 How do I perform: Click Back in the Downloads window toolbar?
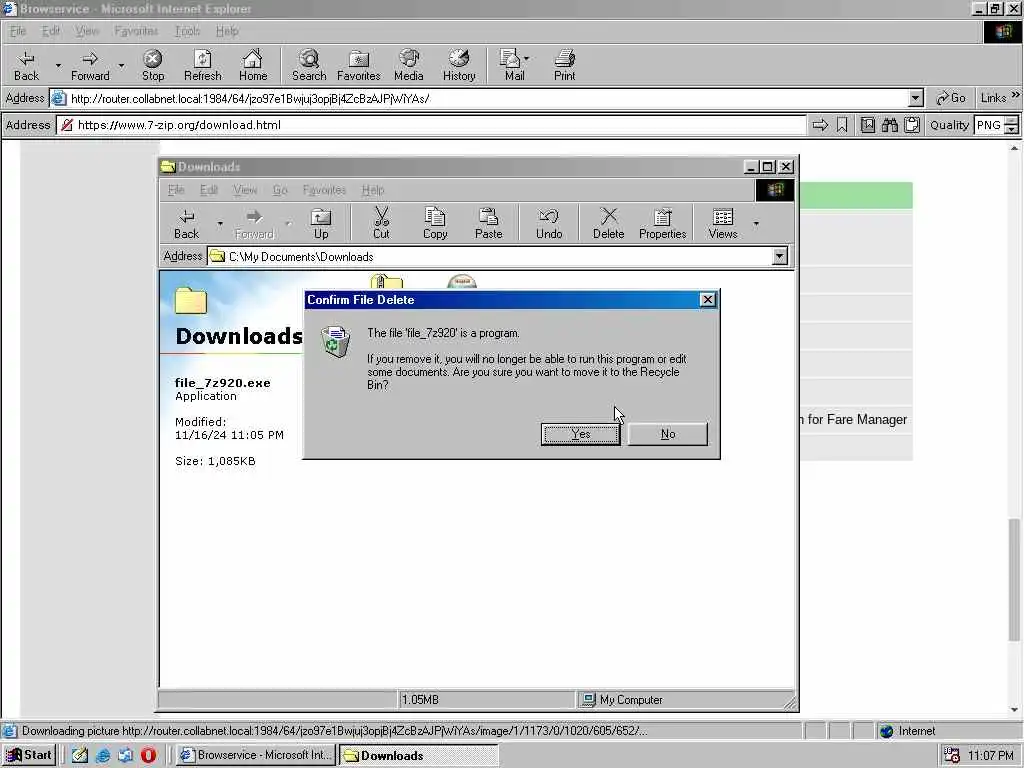(x=186, y=223)
